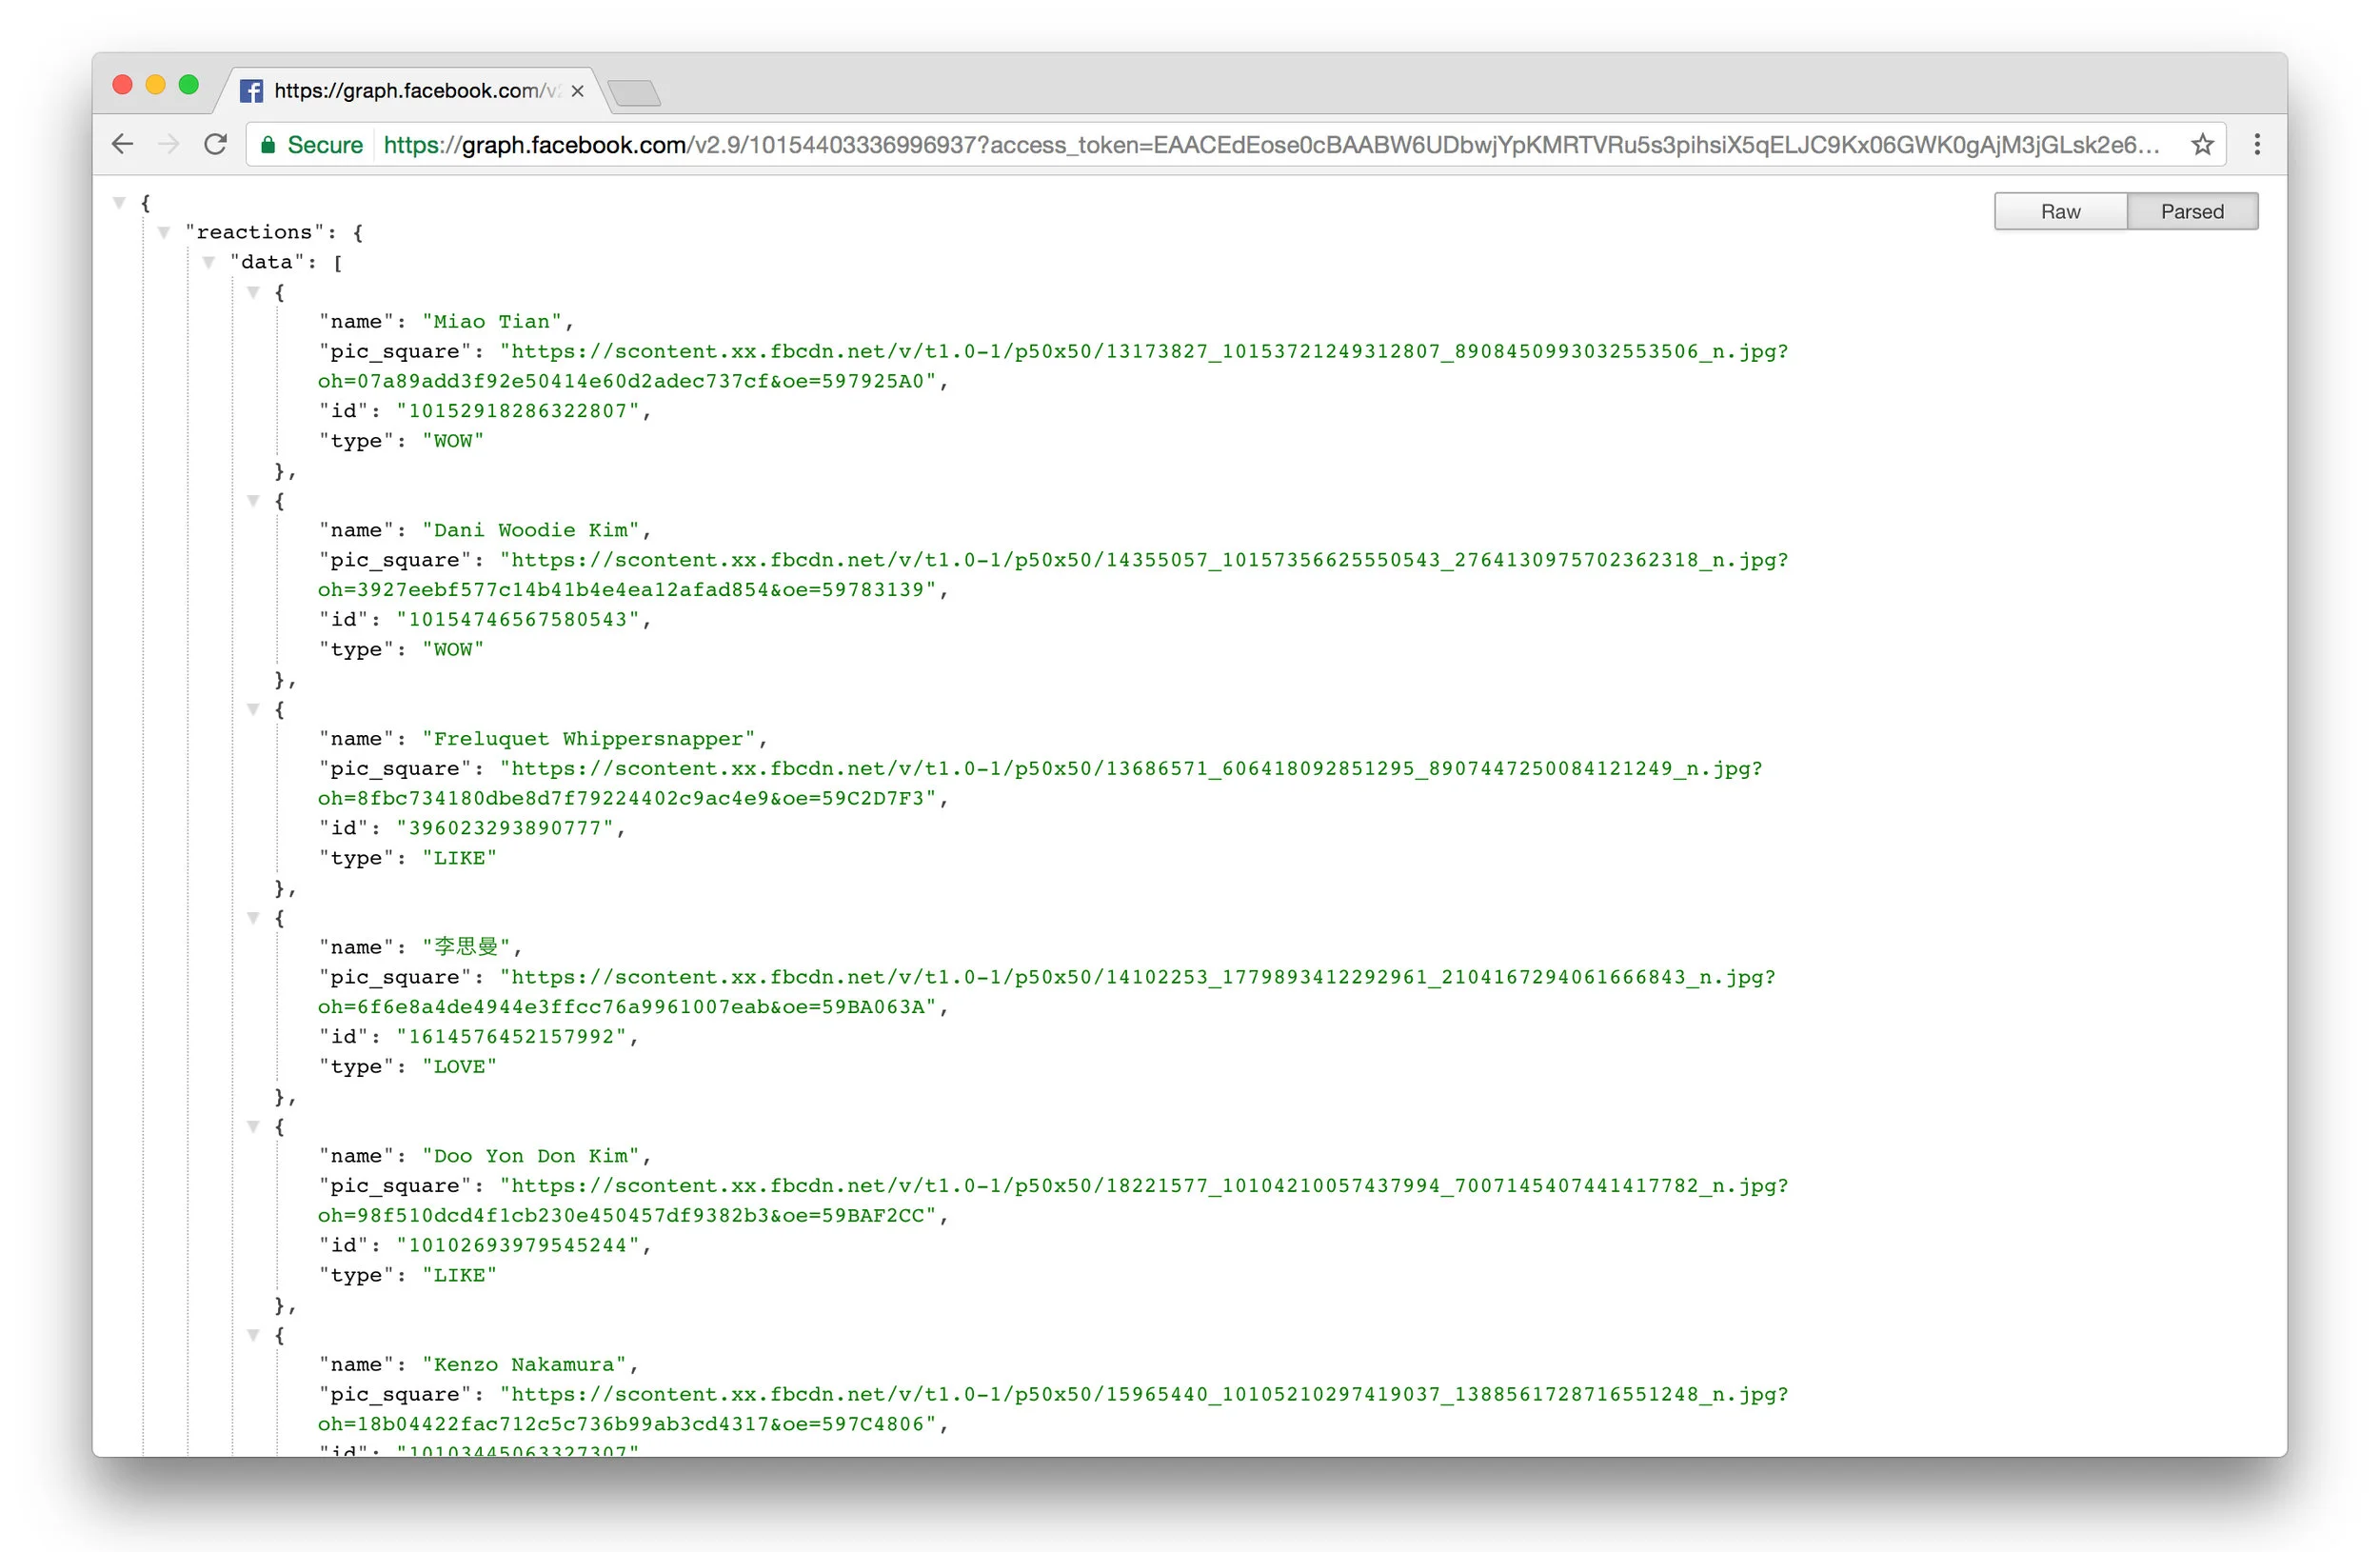Collapse the 李思曼 entry
This screenshot has height=1552, width=2380.
click(253, 918)
